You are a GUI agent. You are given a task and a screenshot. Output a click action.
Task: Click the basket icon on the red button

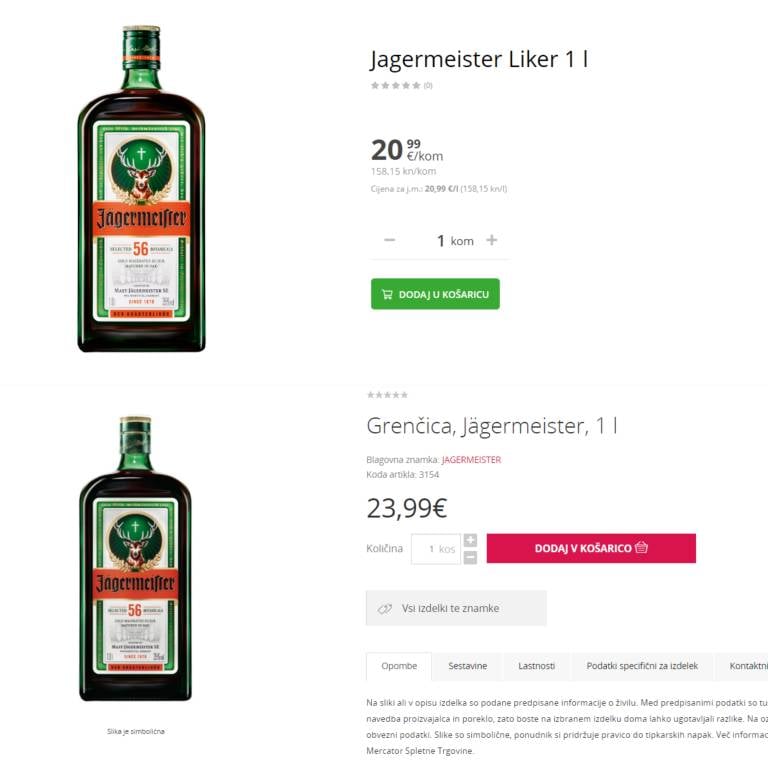[642, 547]
